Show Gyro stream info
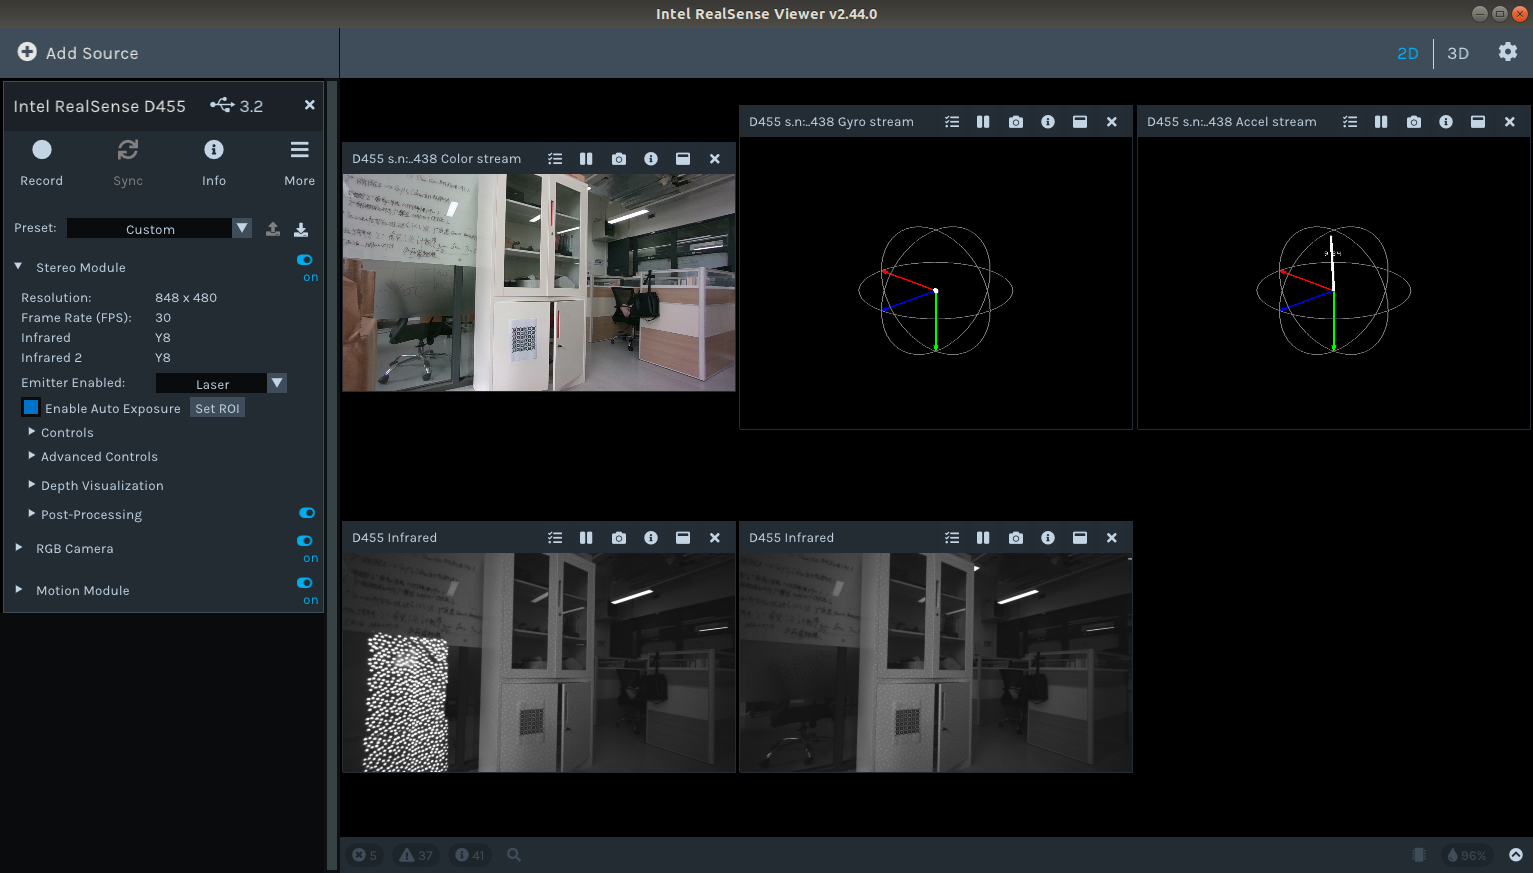Image resolution: width=1533 pixels, height=873 pixels. coord(1048,122)
